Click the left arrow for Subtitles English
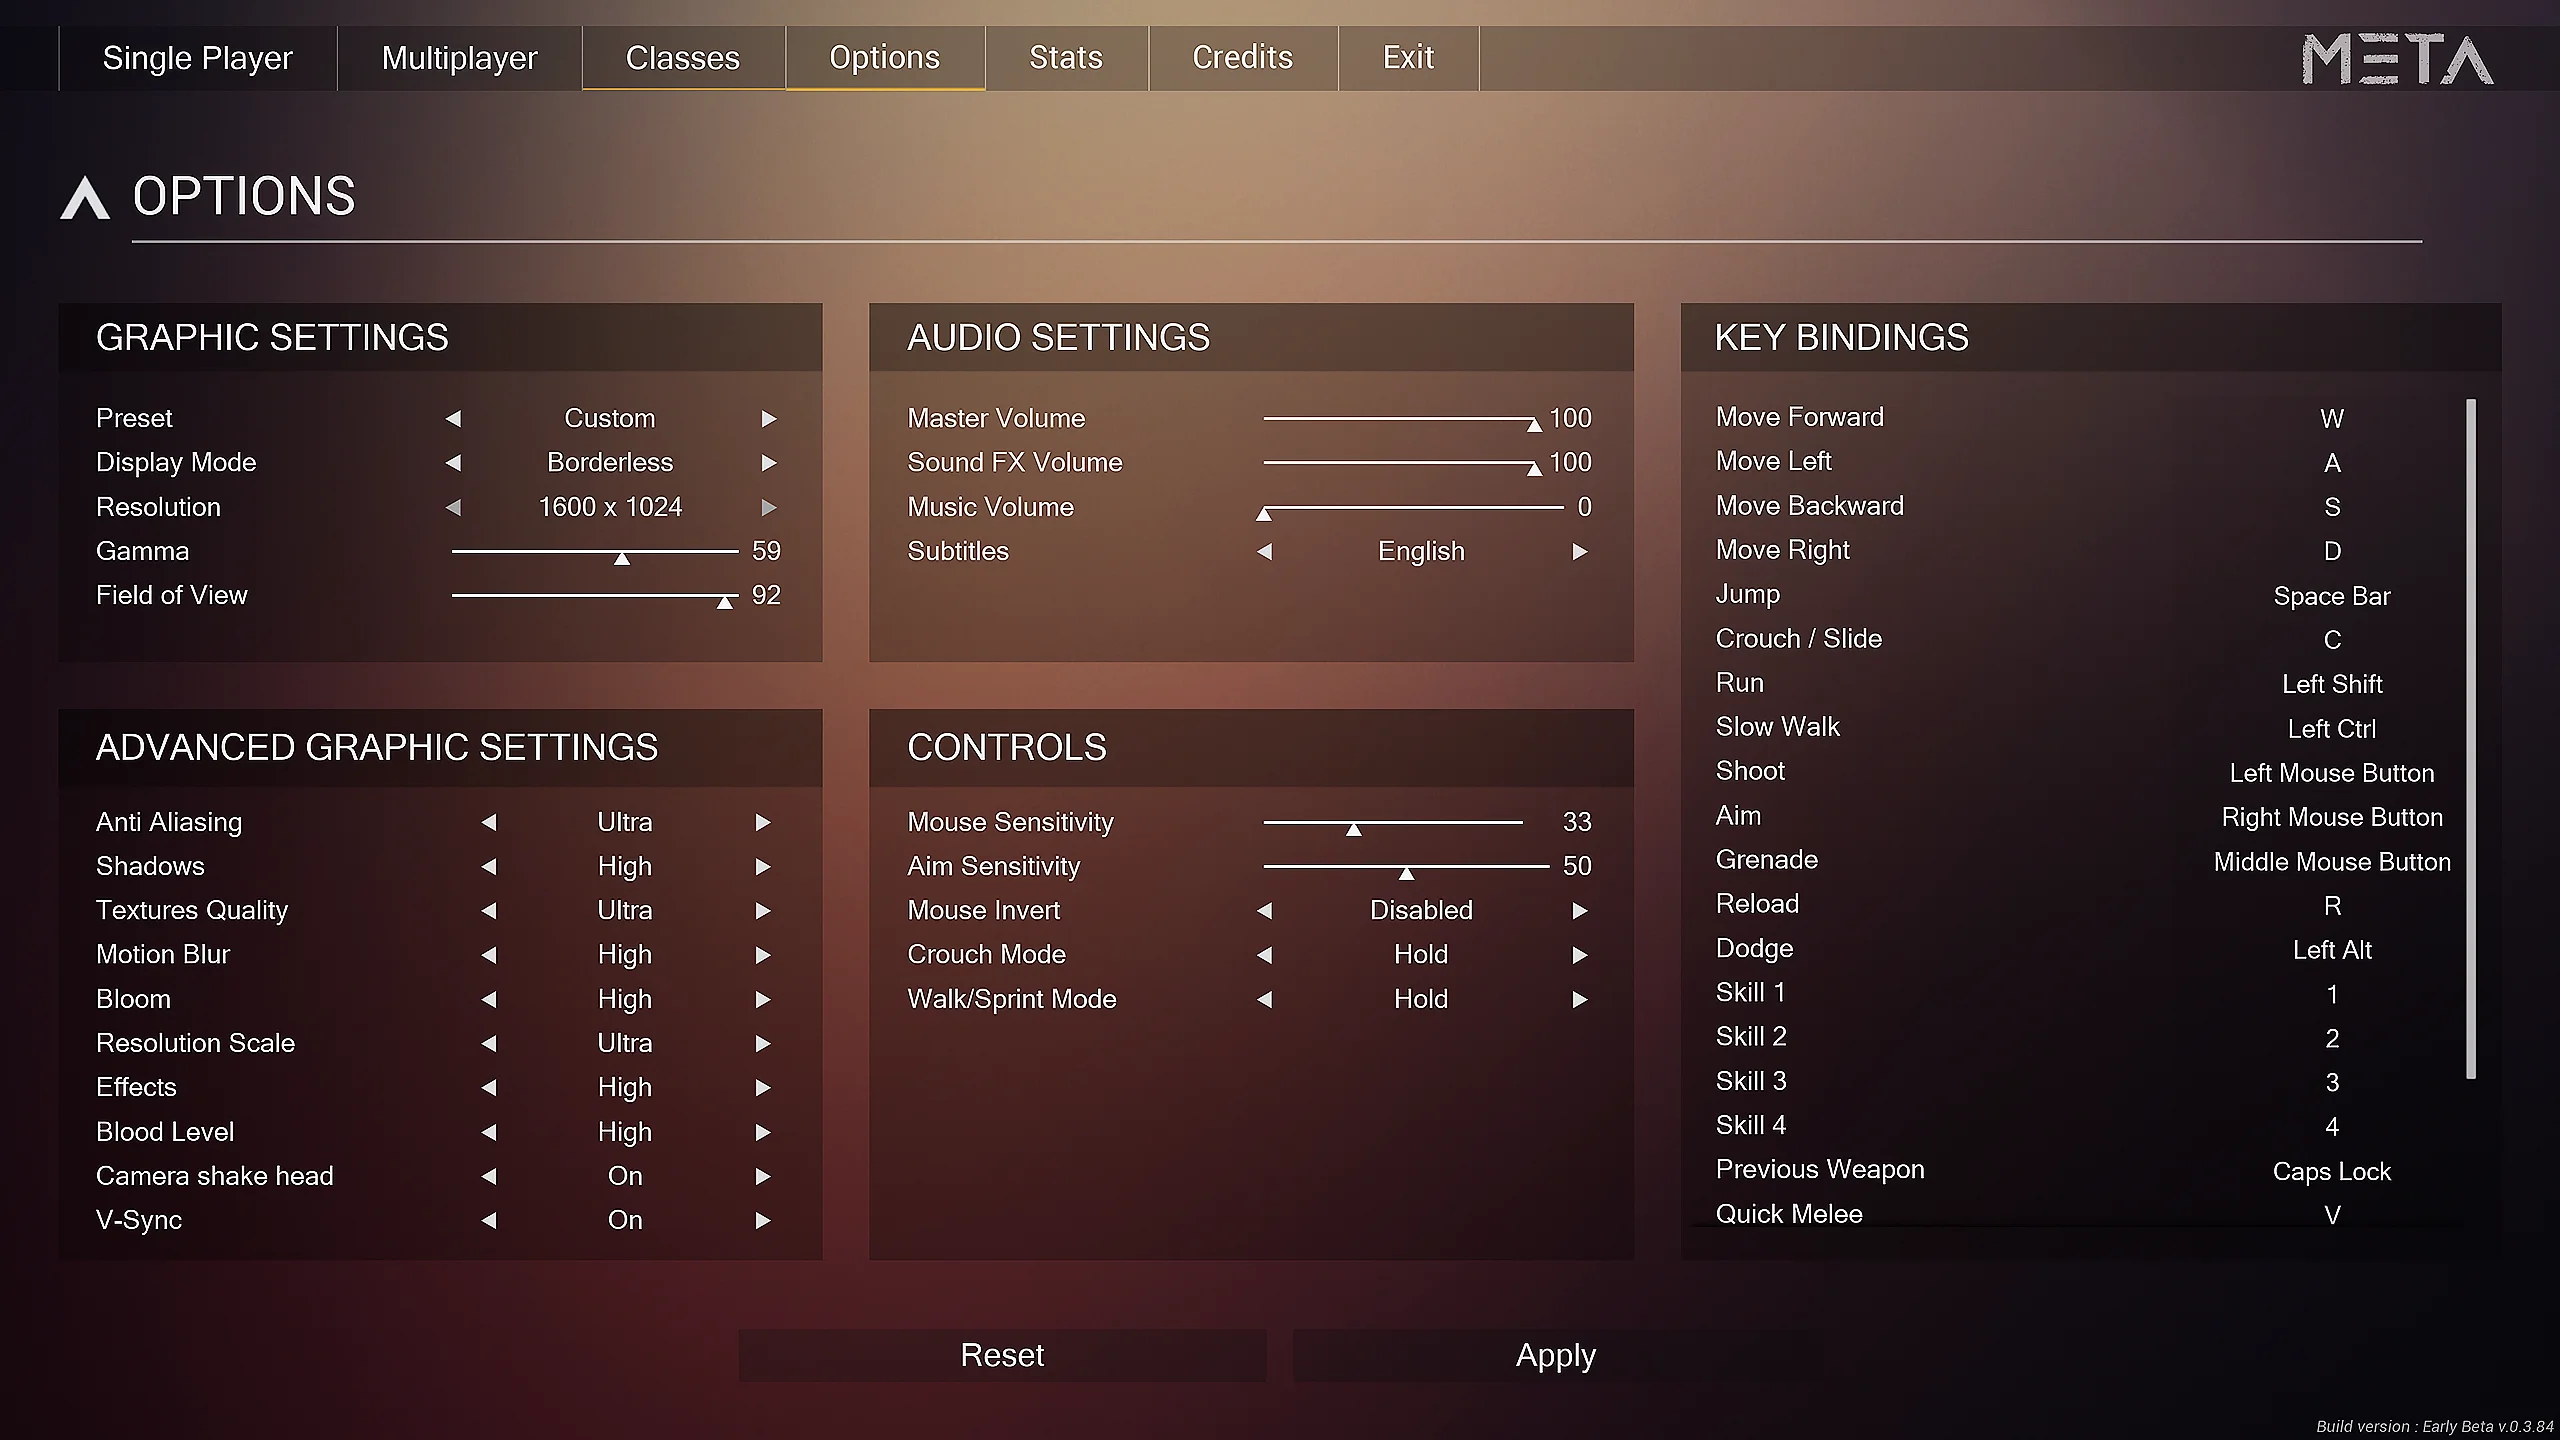 (1265, 551)
